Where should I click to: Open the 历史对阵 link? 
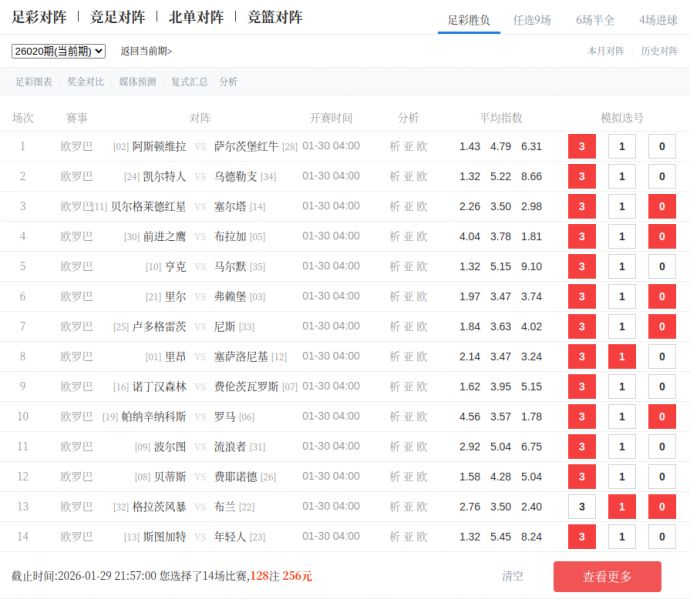pos(659,51)
